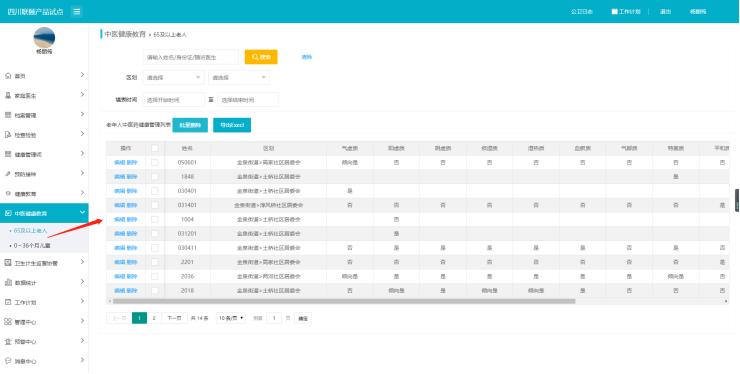This screenshot has width=740, height=374.
Task: Open 家庭医生 family doctor sidebar icon
Action: [8, 95]
